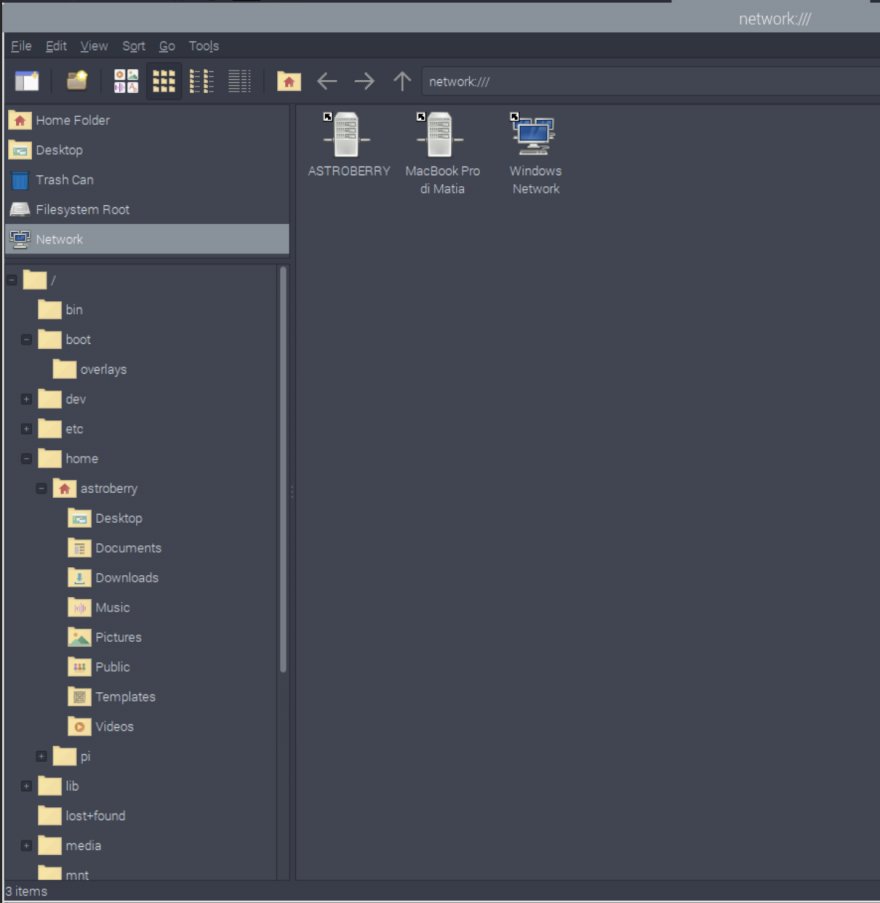Navigate forward with the right arrow
This screenshot has height=903, width=880.
[365, 81]
